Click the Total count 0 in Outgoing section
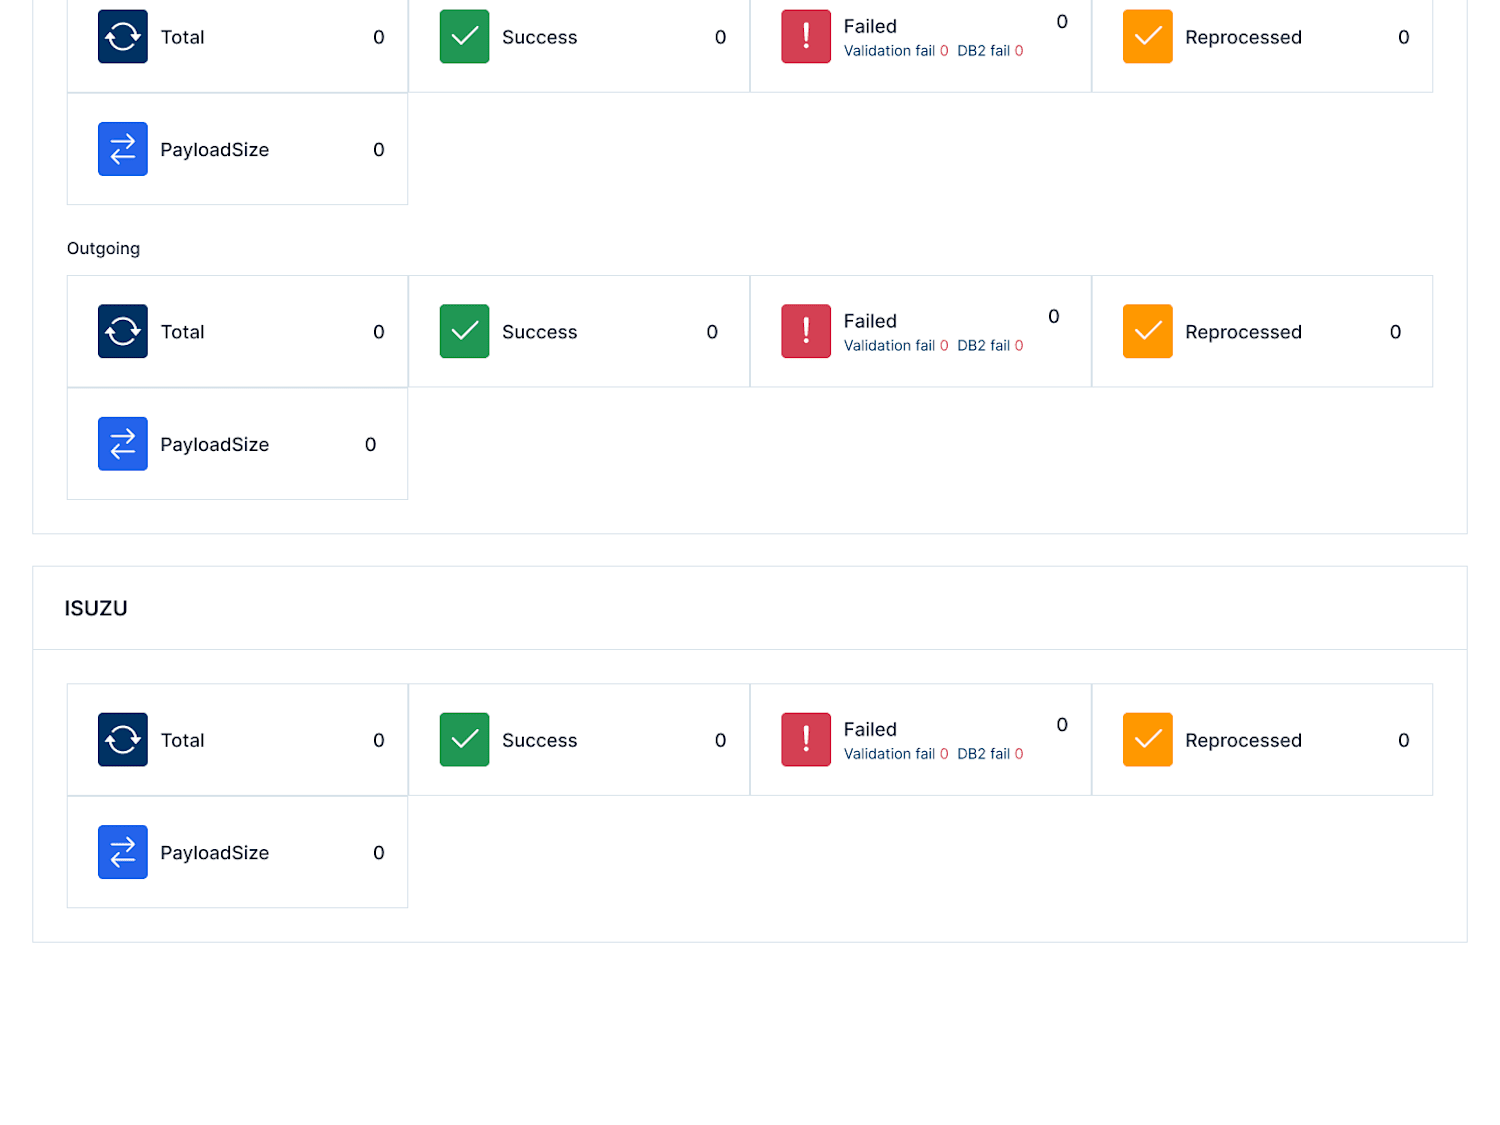 click(x=379, y=332)
